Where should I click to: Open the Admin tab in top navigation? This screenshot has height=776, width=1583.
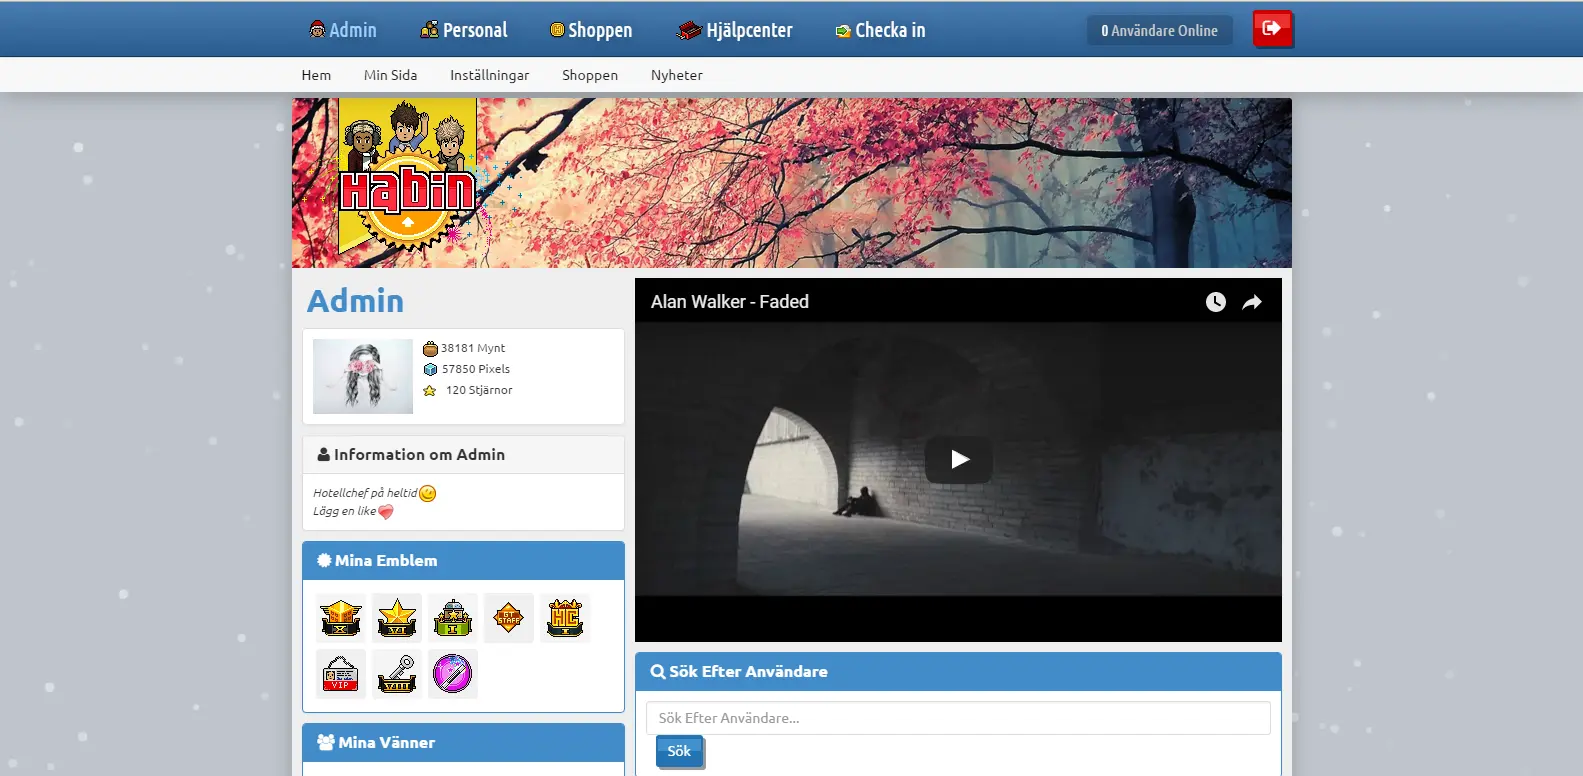pyautogui.click(x=343, y=30)
